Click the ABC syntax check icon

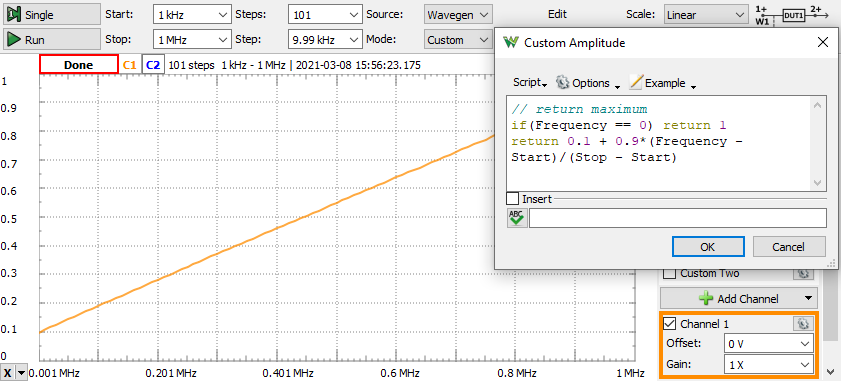518,218
